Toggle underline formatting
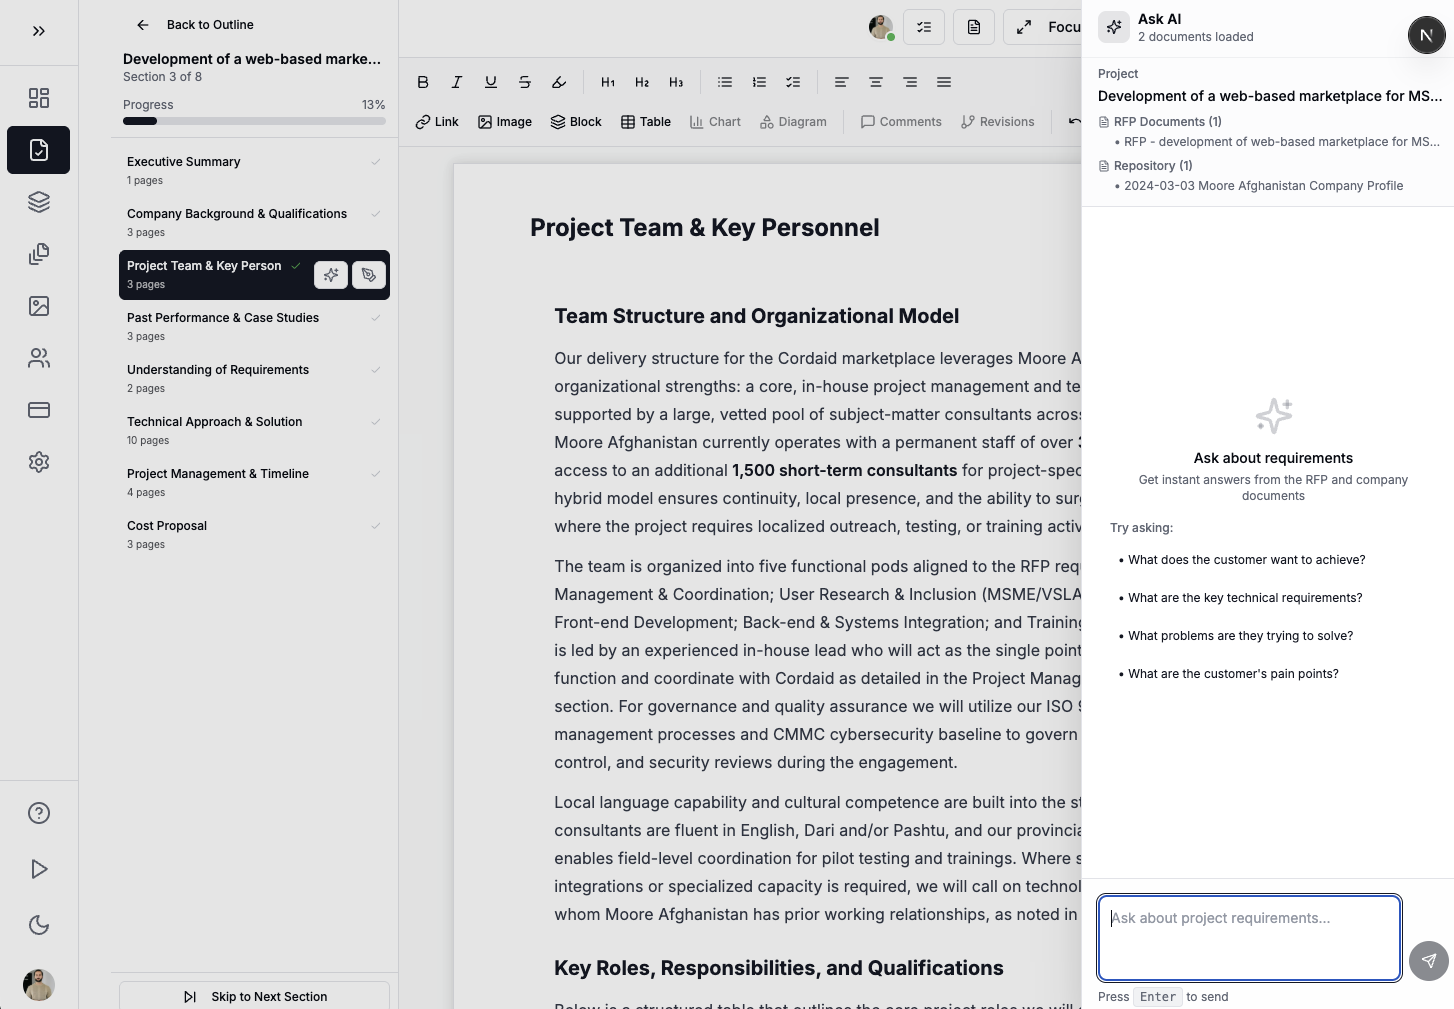Image resolution: width=1454 pixels, height=1009 pixels. [491, 82]
